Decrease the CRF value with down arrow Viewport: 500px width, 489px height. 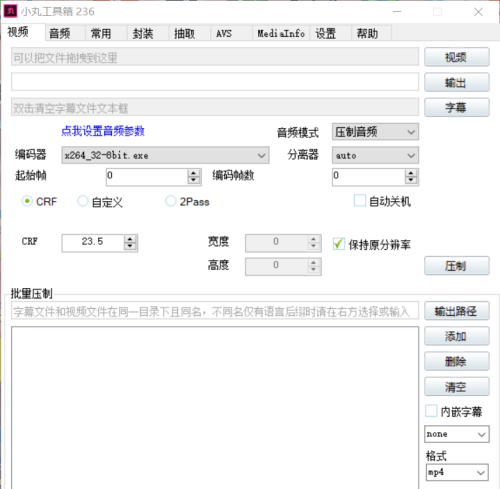tap(130, 247)
